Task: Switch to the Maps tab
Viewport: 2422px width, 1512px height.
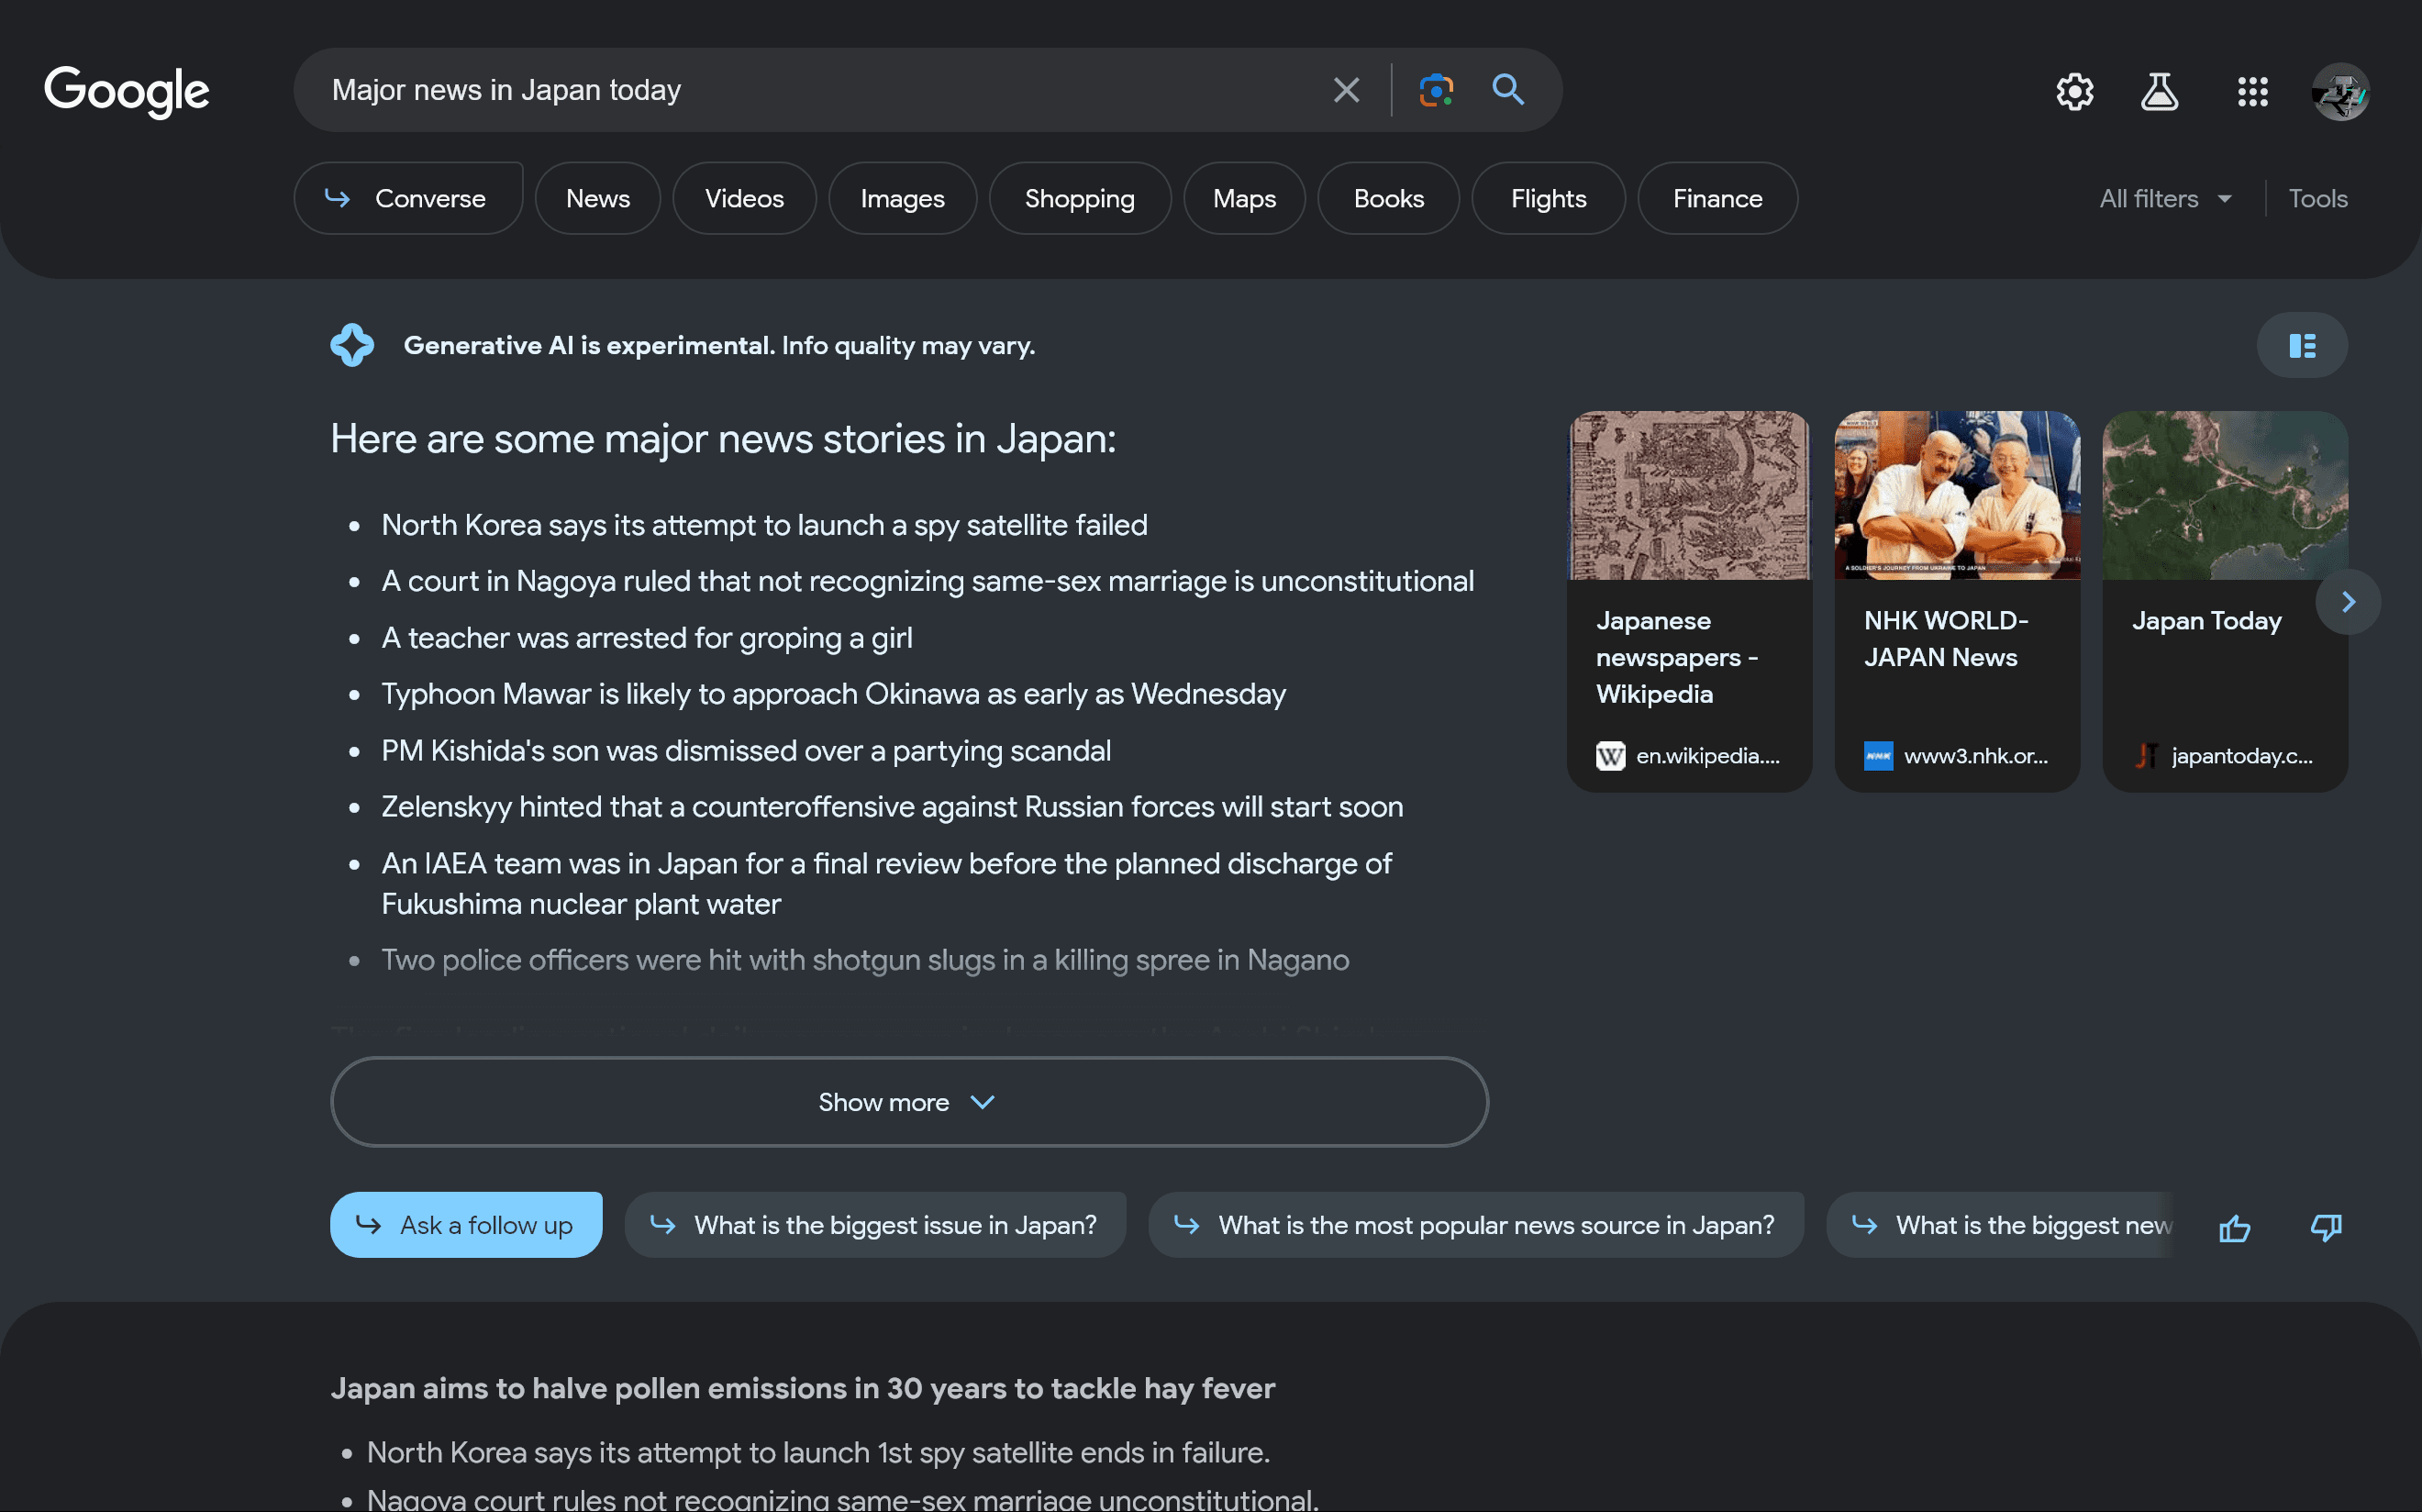Action: [1244, 198]
